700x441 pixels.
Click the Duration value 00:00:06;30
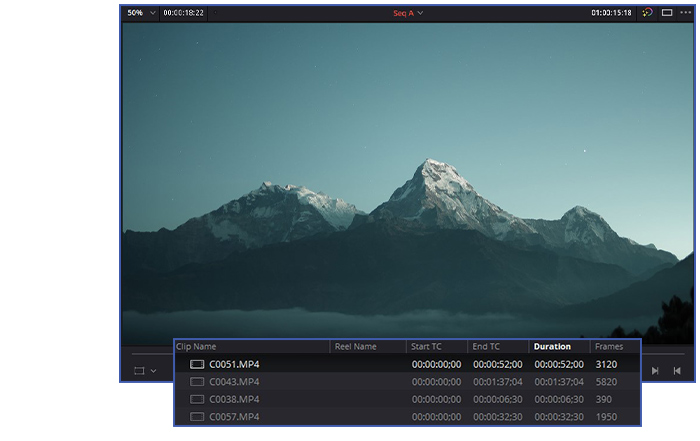(559, 399)
